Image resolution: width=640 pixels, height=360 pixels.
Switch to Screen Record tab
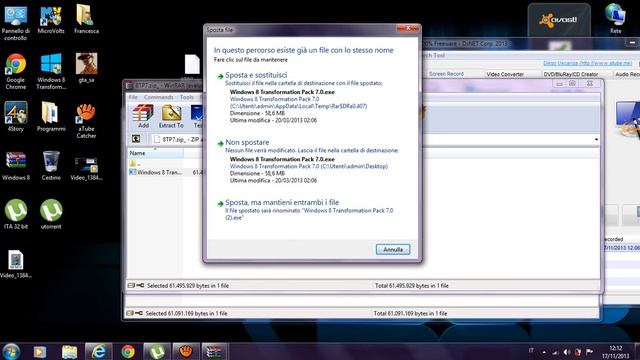tap(446, 74)
